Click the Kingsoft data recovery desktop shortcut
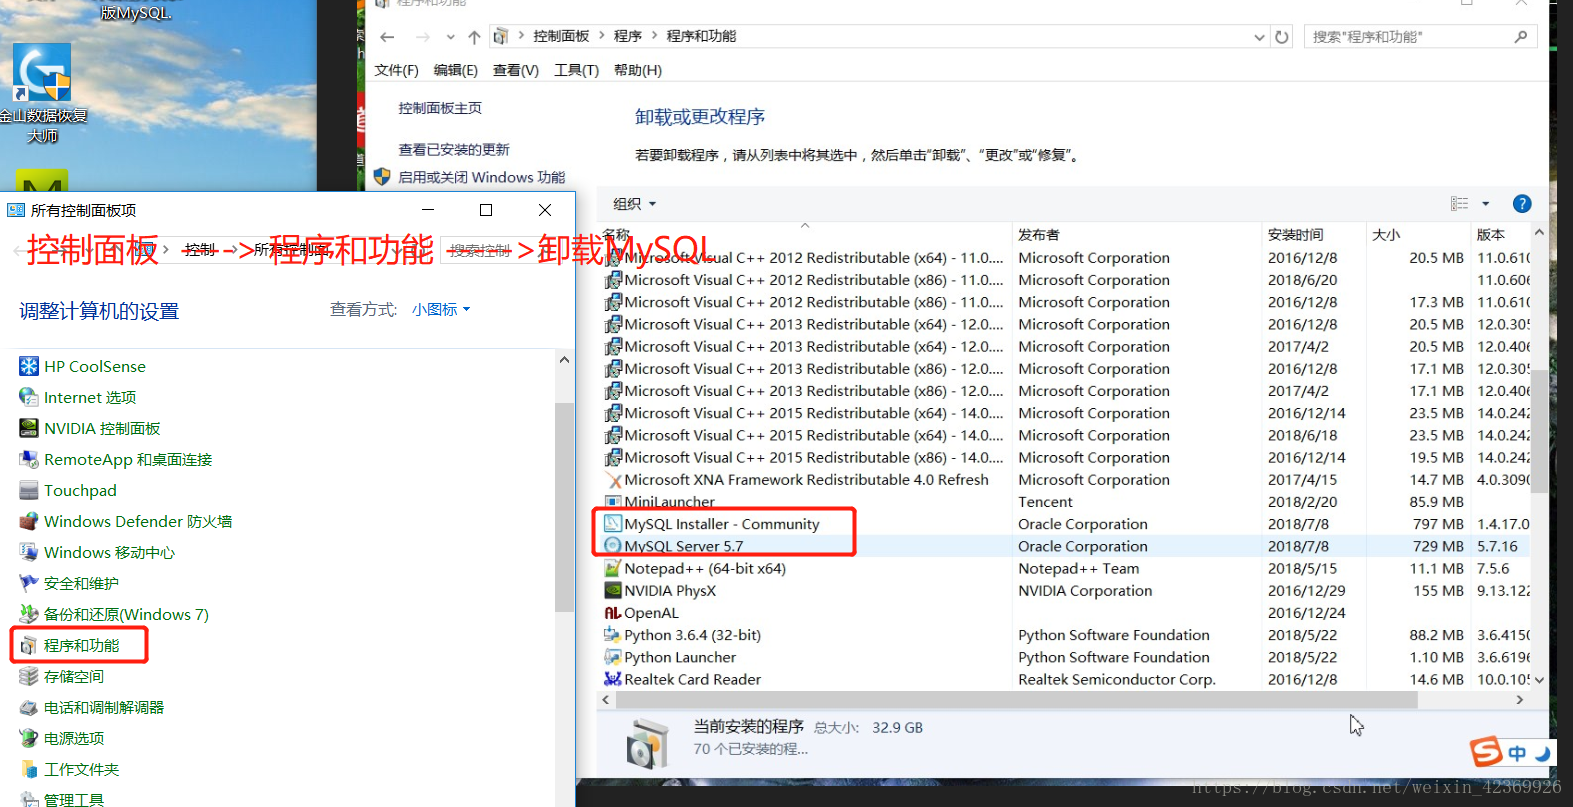Image resolution: width=1573 pixels, height=807 pixels. [x=42, y=94]
